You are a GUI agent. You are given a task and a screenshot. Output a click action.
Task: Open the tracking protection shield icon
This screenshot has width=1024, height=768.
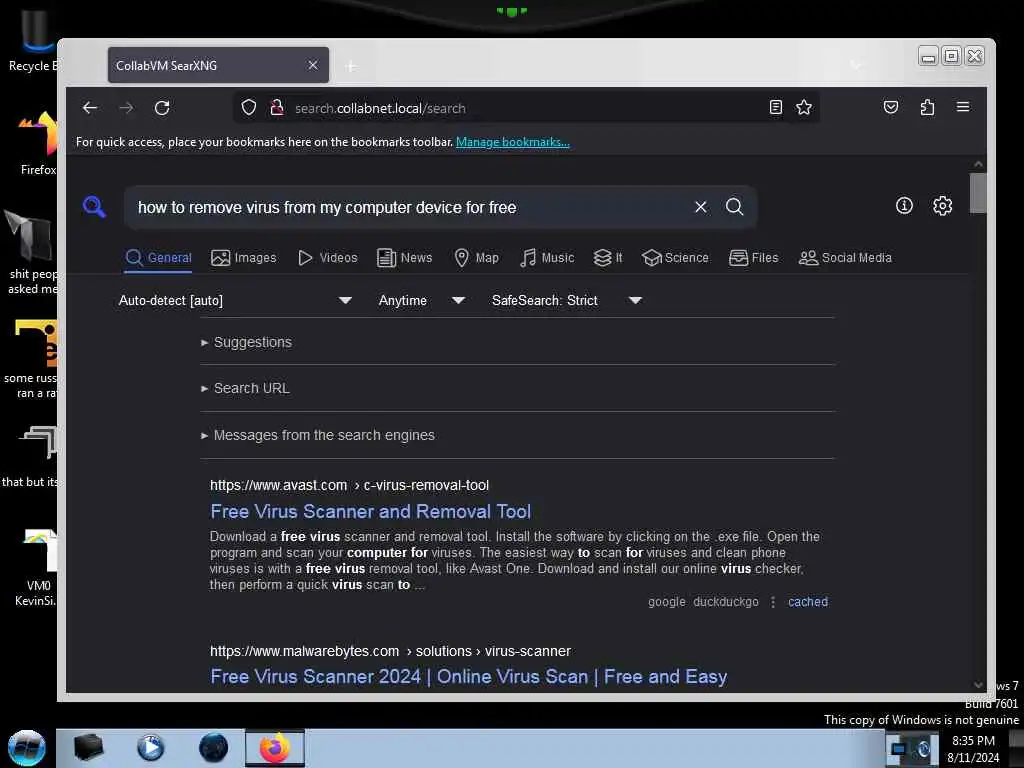pos(249,107)
